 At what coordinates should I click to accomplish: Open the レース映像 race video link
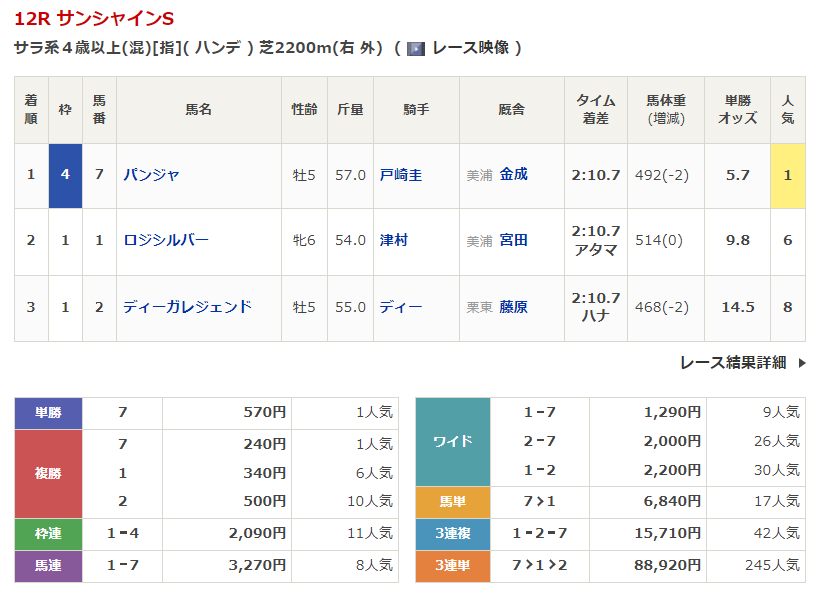coord(470,48)
